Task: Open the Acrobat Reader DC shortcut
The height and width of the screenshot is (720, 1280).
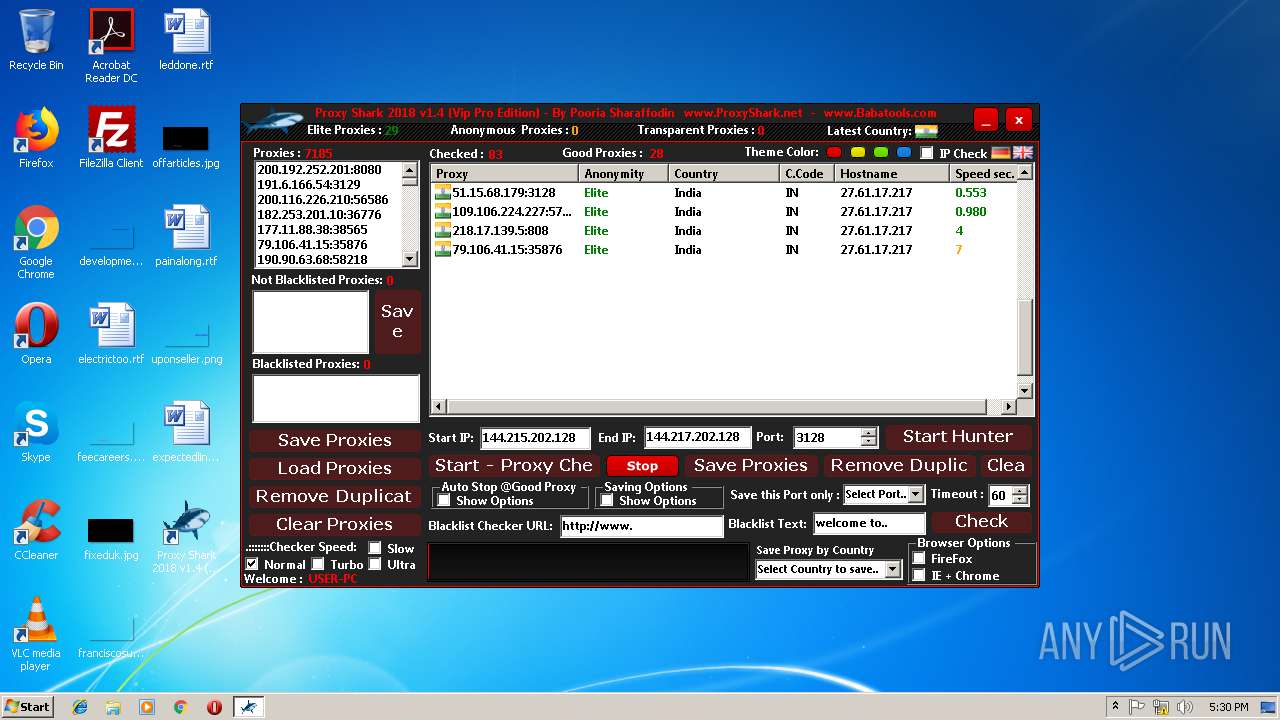Action: 111,46
